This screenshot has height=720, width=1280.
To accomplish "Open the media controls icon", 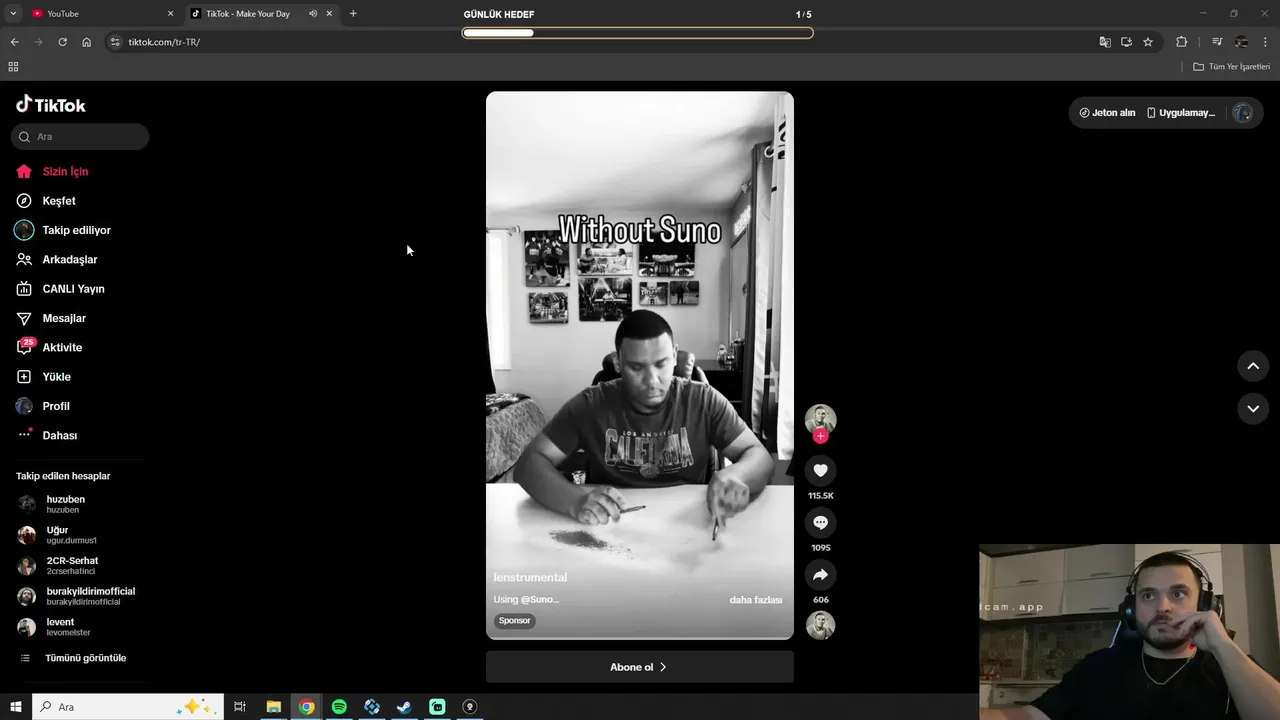I will [1217, 42].
